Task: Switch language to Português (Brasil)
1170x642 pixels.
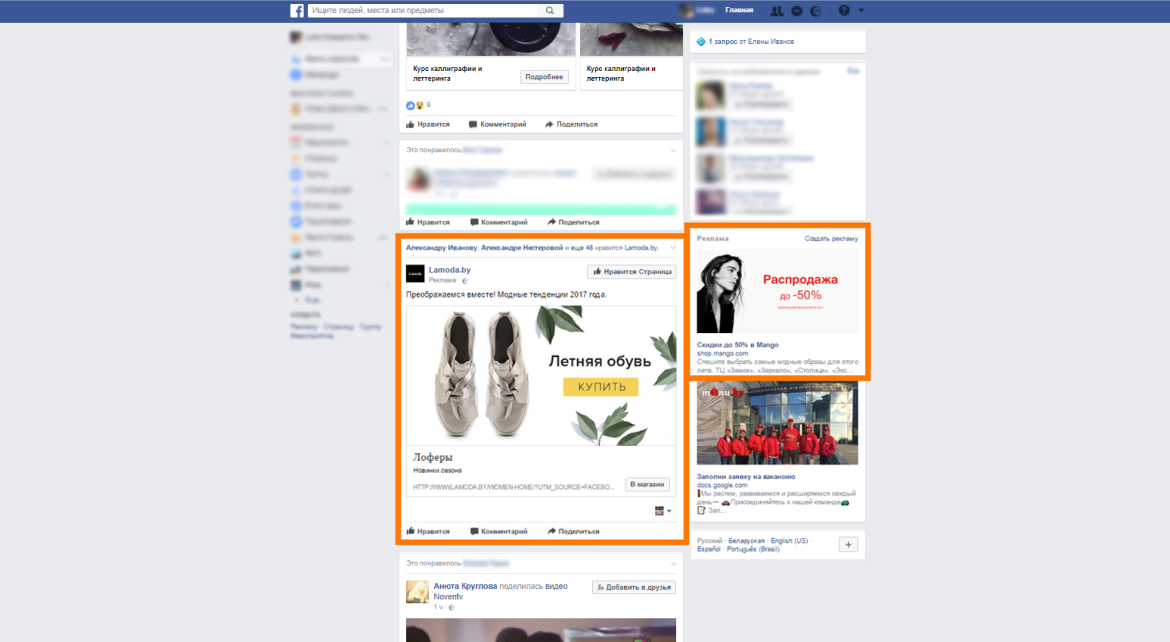Action: click(753, 549)
